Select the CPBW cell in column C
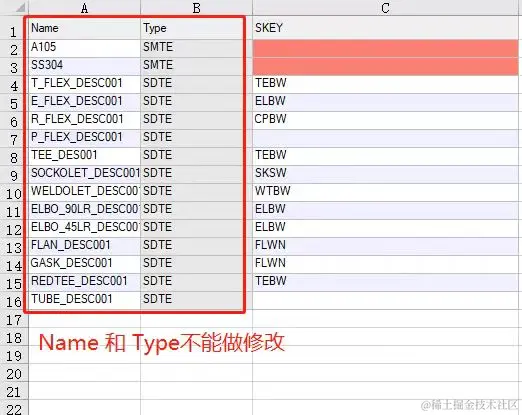 (386, 120)
